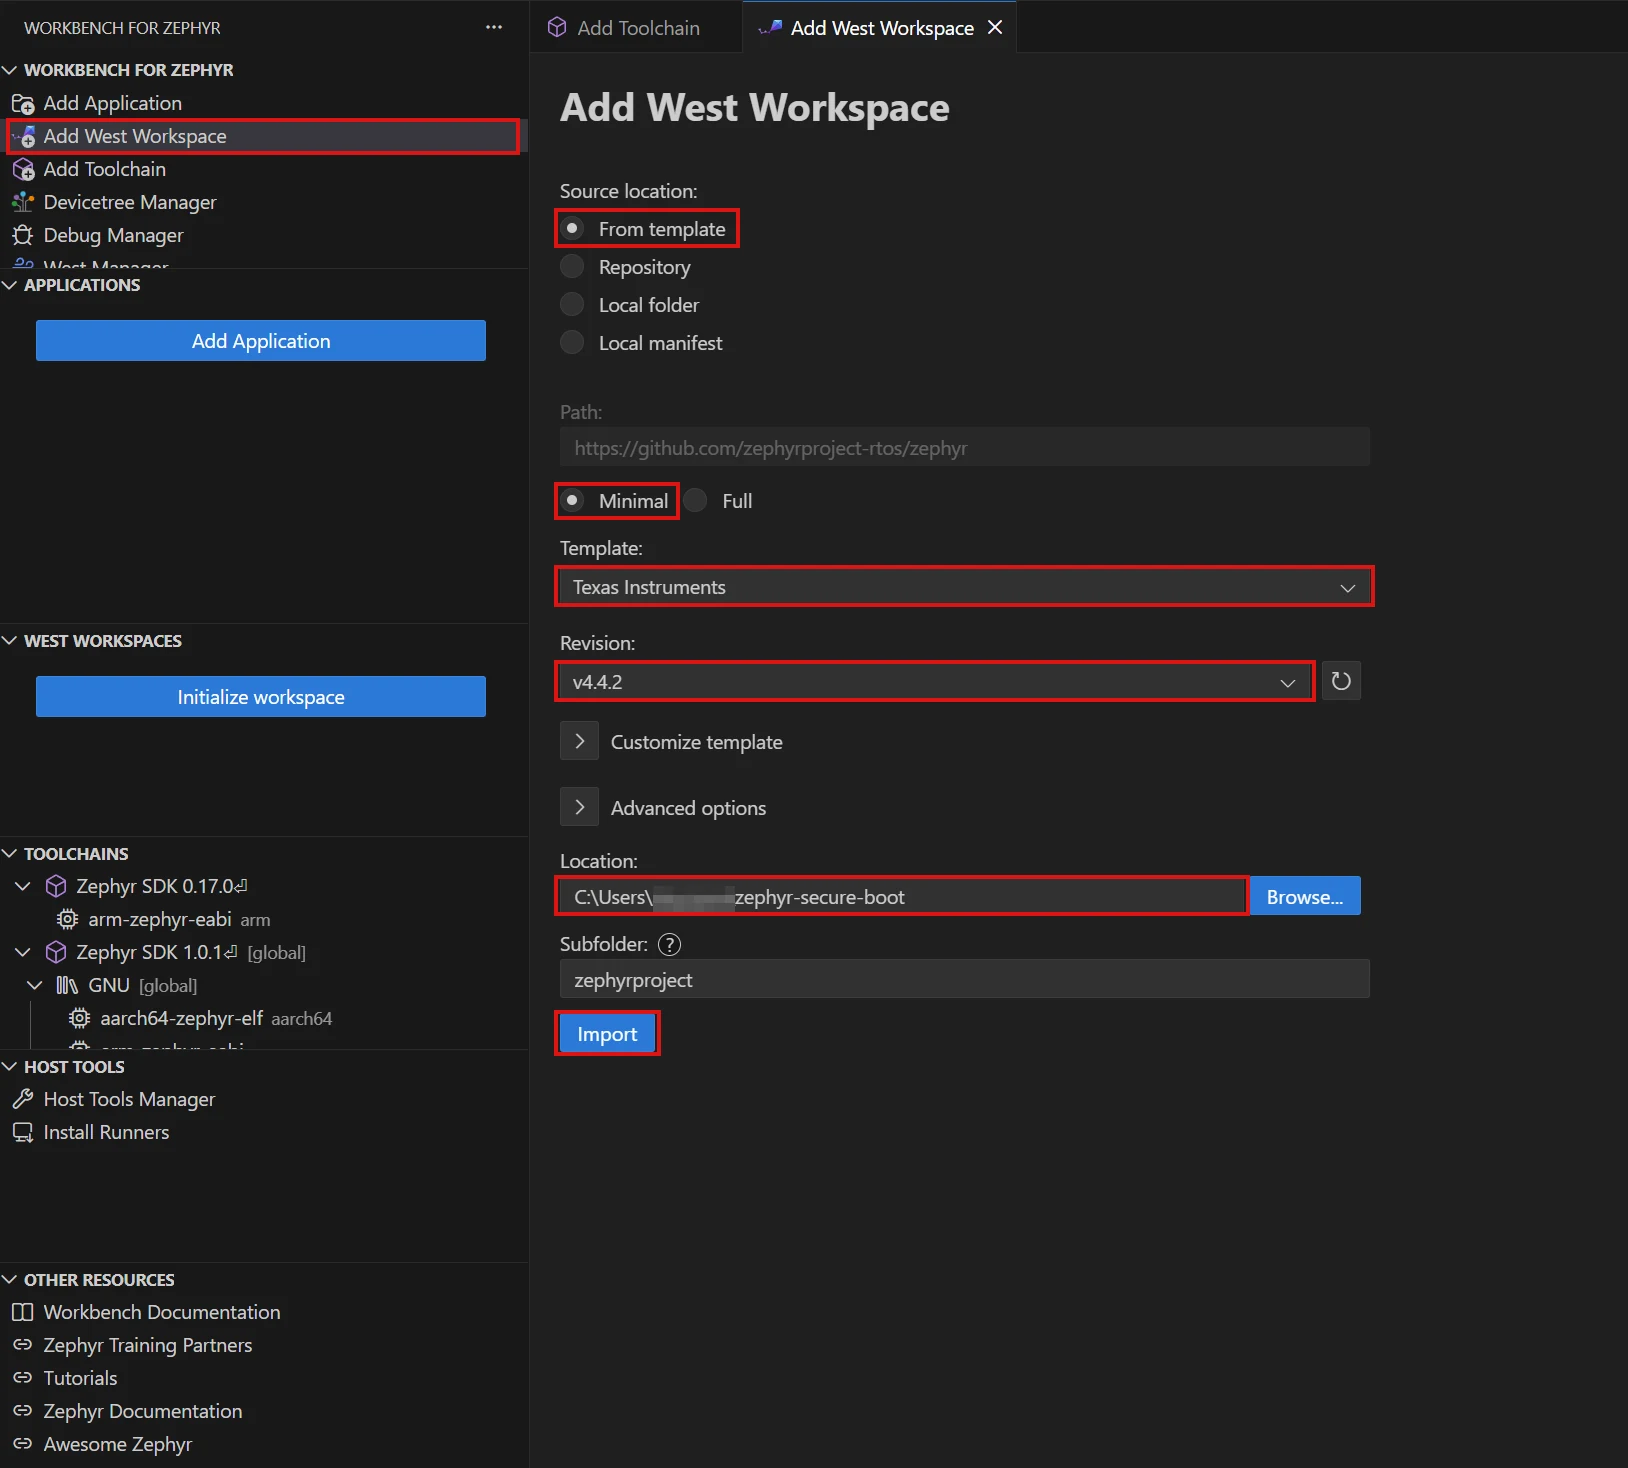Viewport: 1628px width, 1468px height.
Task: Click the Workbench Documentation book icon
Action: (23, 1313)
